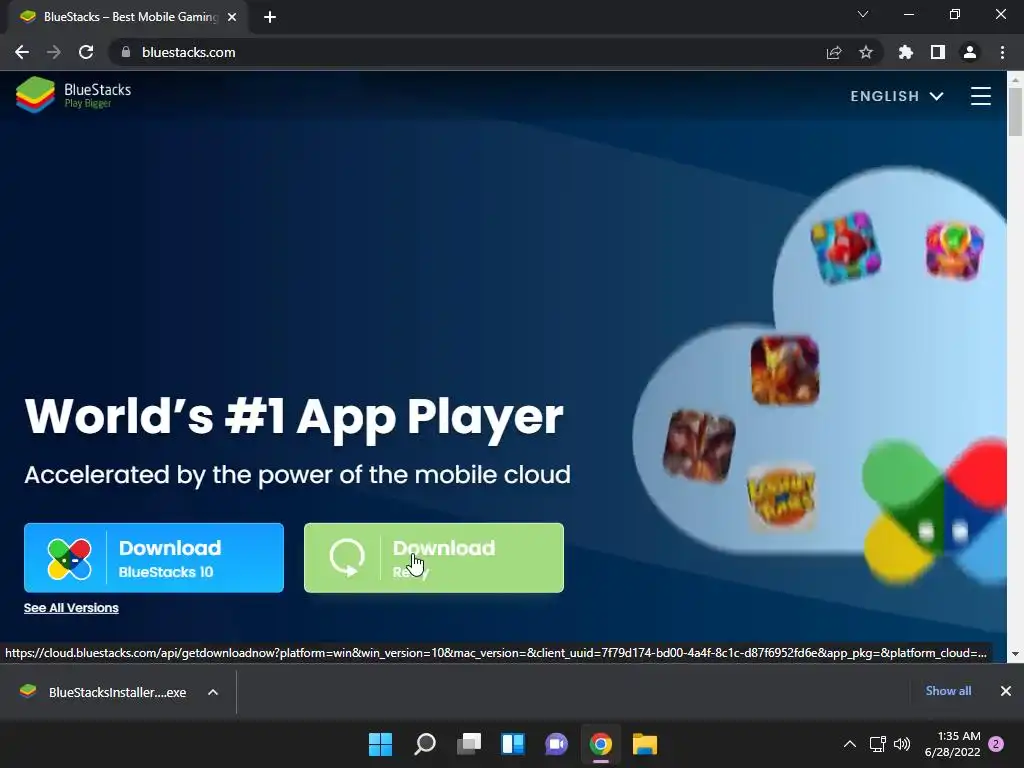Click the fiery warrior game icon
This screenshot has height=768, width=1024.
coord(785,370)
